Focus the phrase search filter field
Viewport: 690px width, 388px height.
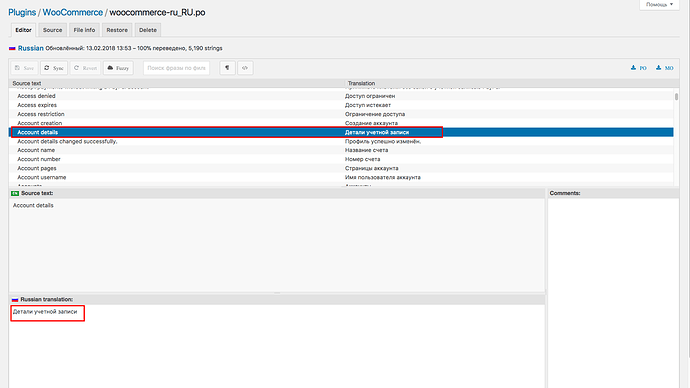pos(176,68)
